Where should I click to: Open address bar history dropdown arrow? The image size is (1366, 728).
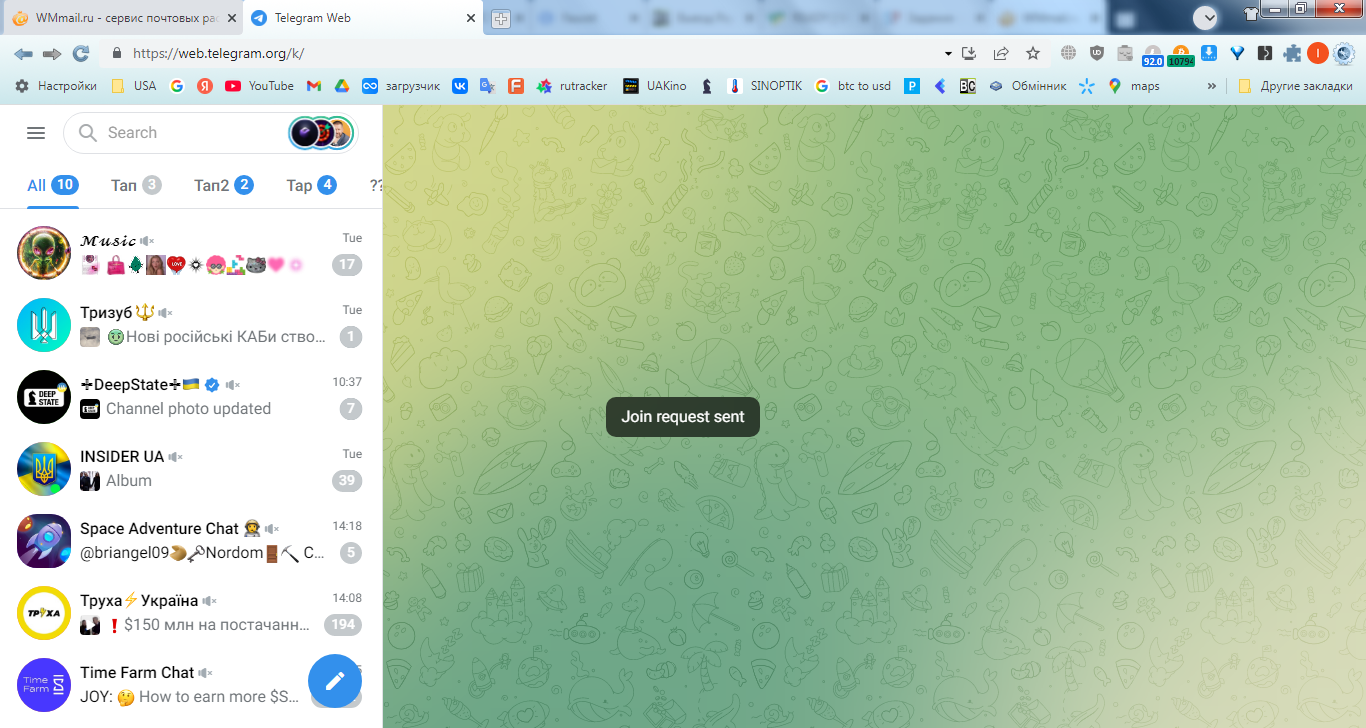948,54
